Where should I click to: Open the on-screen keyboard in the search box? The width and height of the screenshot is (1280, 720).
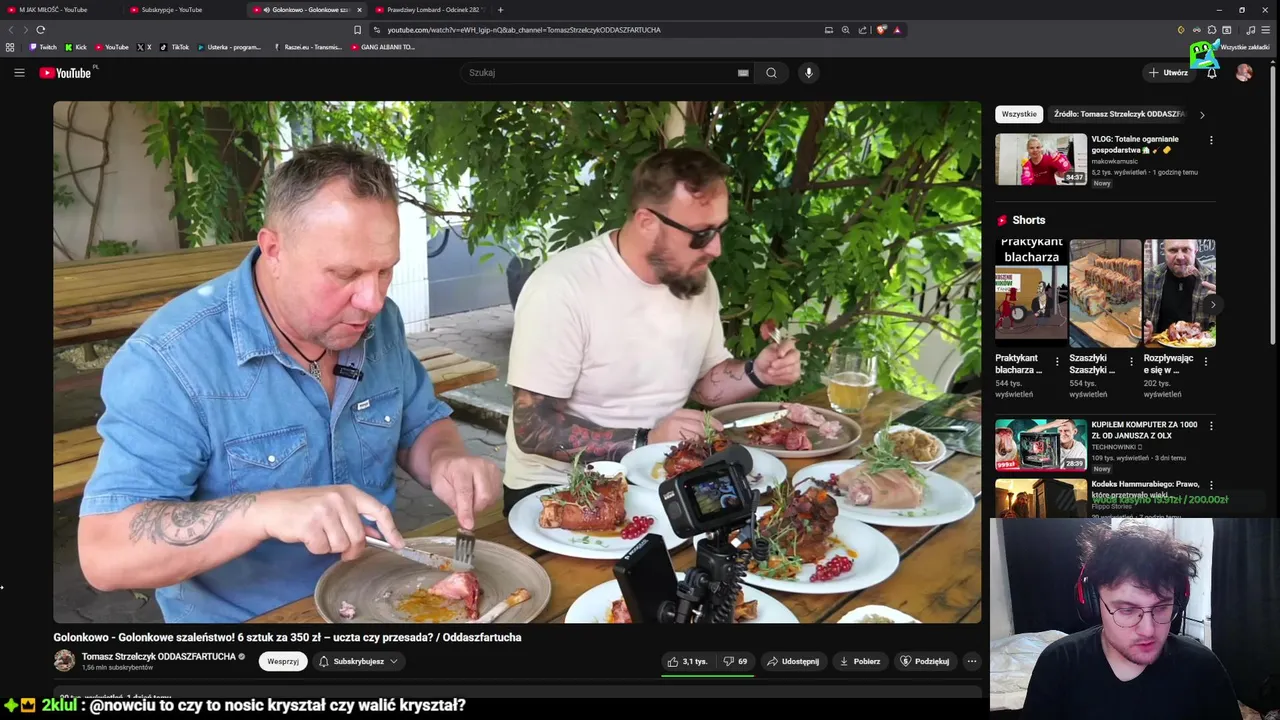743,72
